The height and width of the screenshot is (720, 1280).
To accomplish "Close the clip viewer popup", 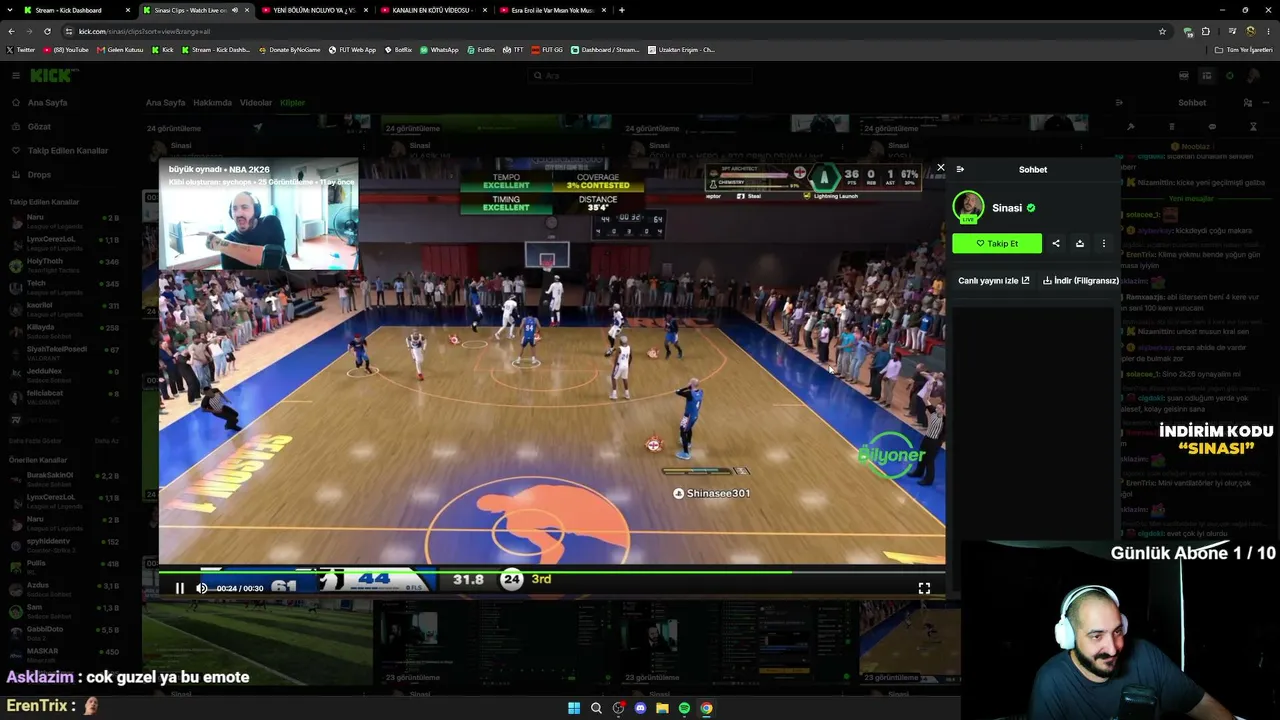I will tap(940, 168).
